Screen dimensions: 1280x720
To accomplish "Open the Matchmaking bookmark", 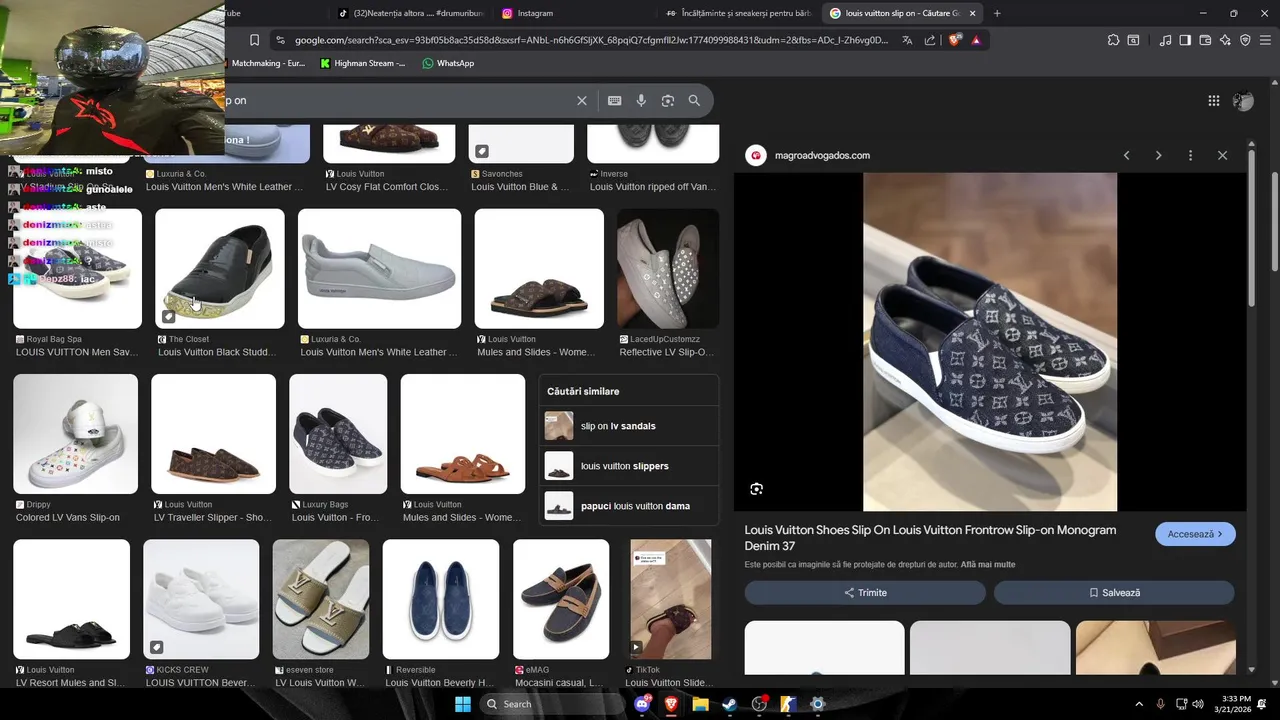I will pyautogui.click(x=267, y=63).
